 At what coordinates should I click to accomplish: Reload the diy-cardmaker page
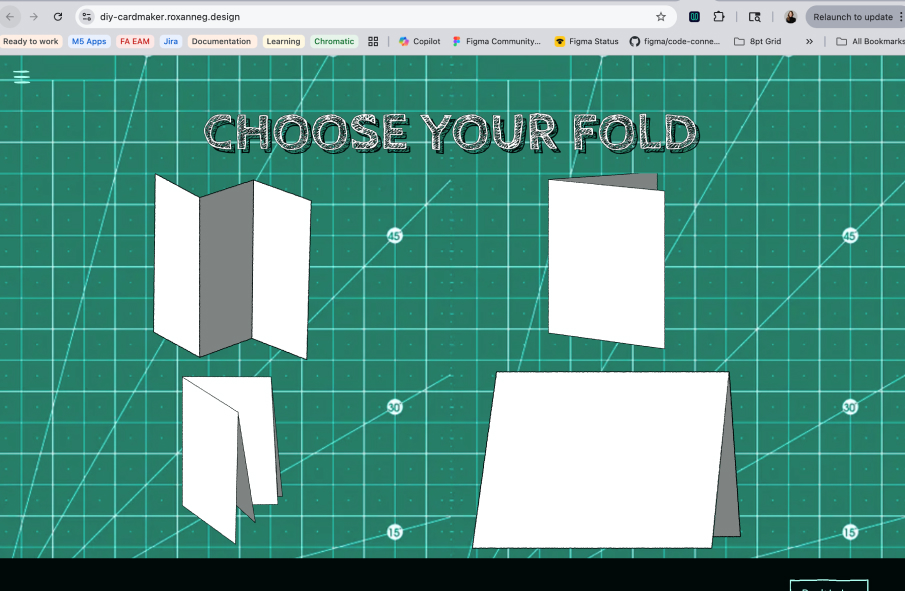point(57,16)
